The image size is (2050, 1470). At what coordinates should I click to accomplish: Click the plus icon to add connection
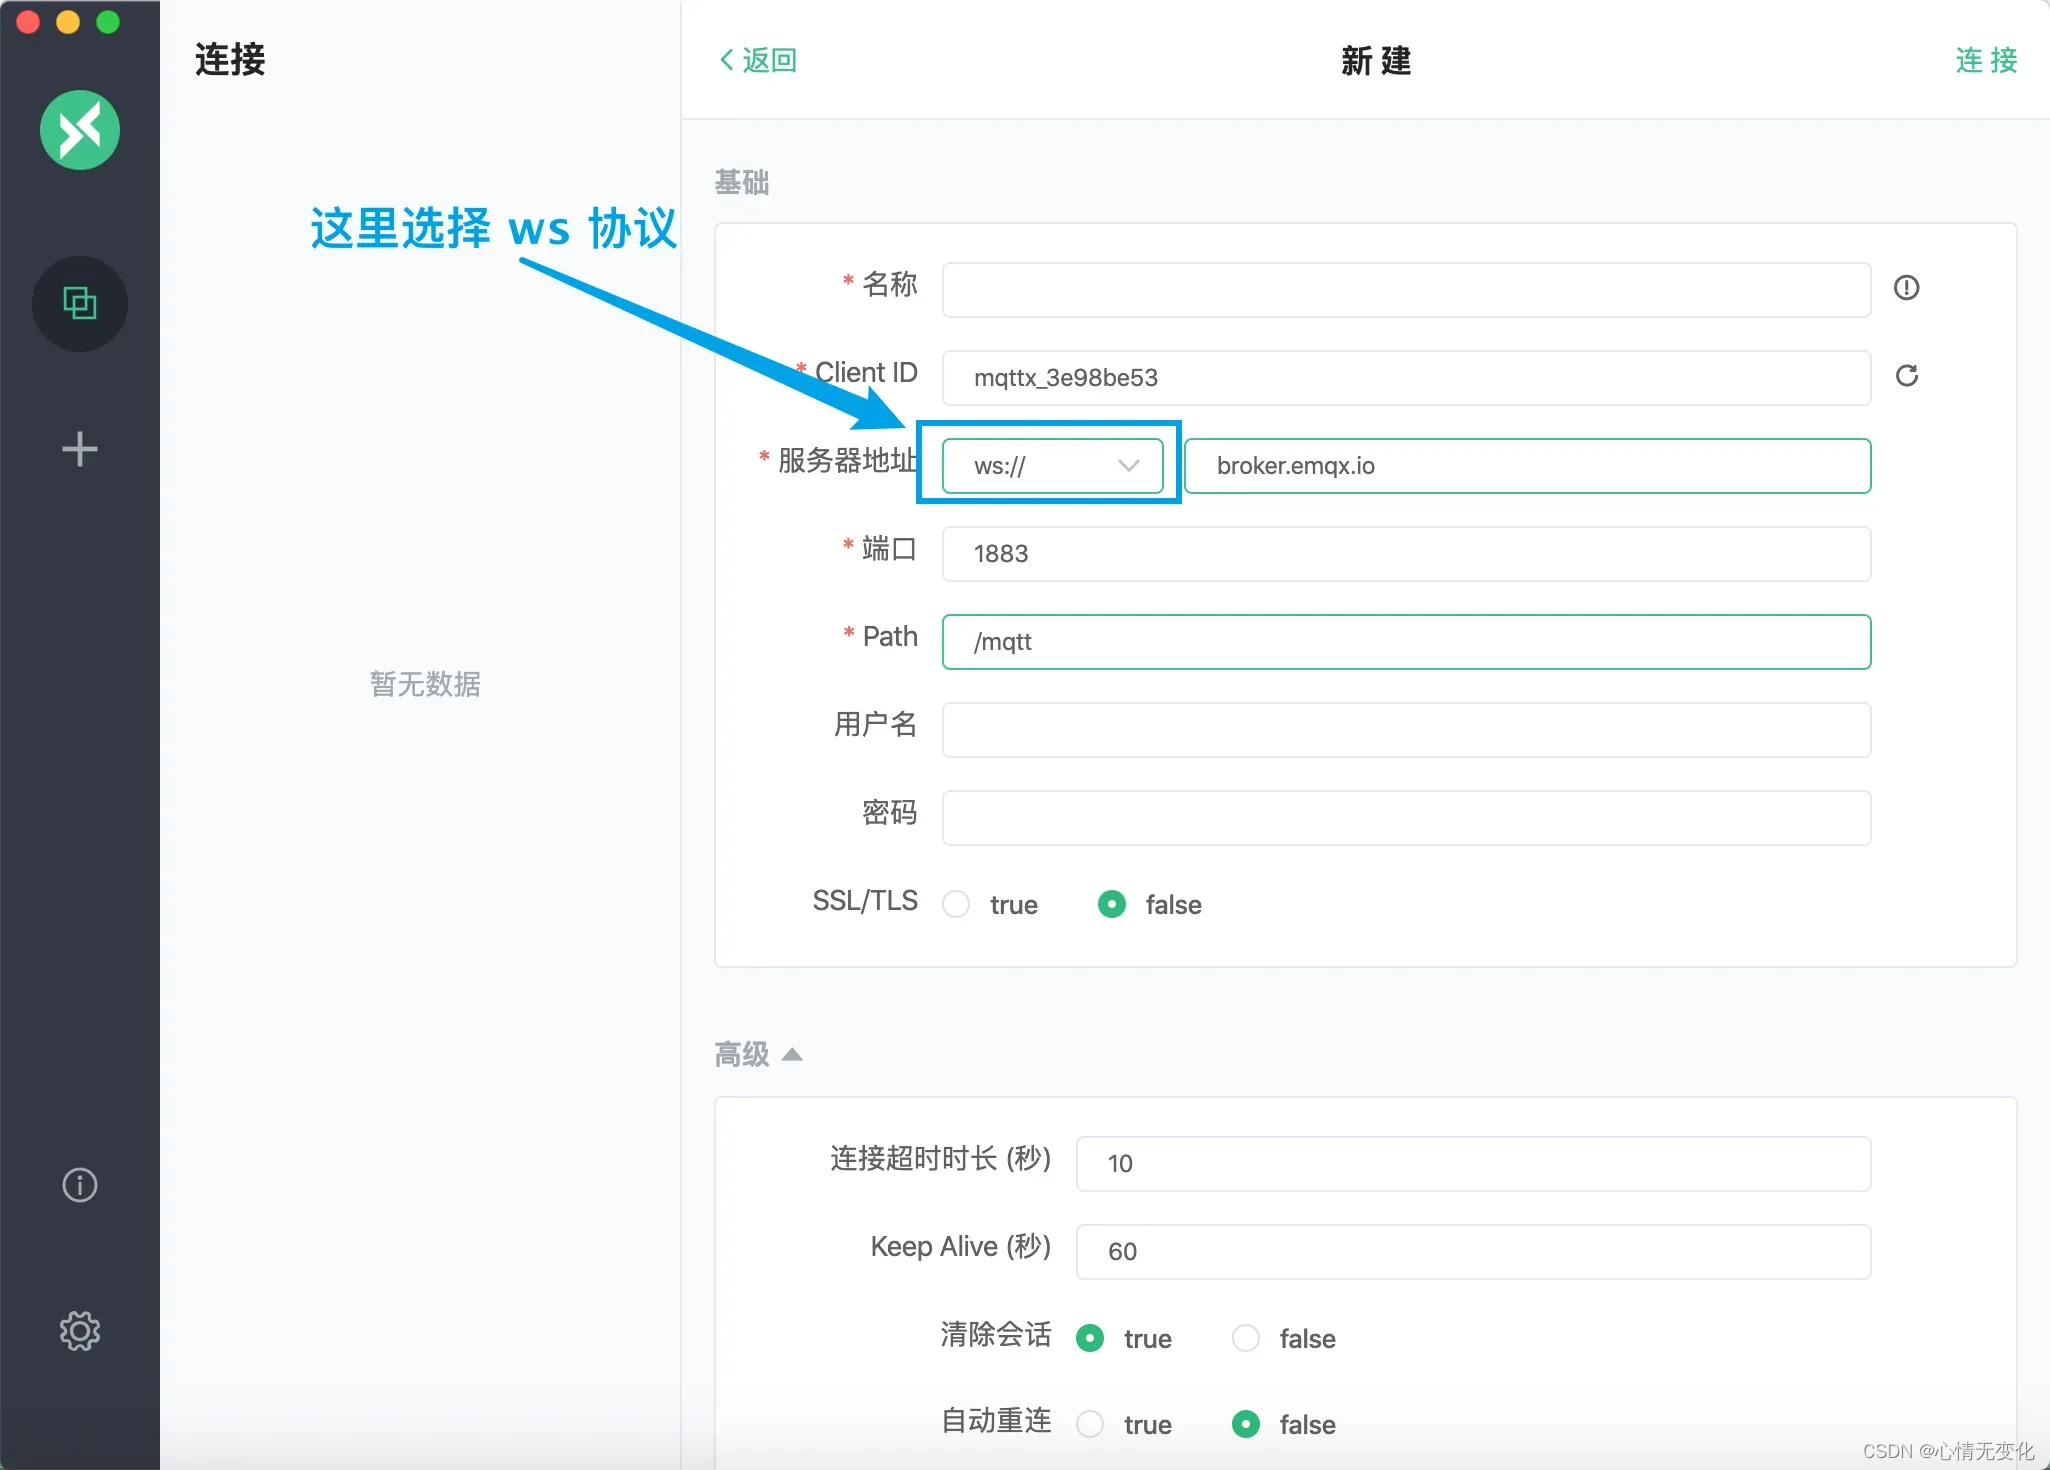[x=80, y=448]
